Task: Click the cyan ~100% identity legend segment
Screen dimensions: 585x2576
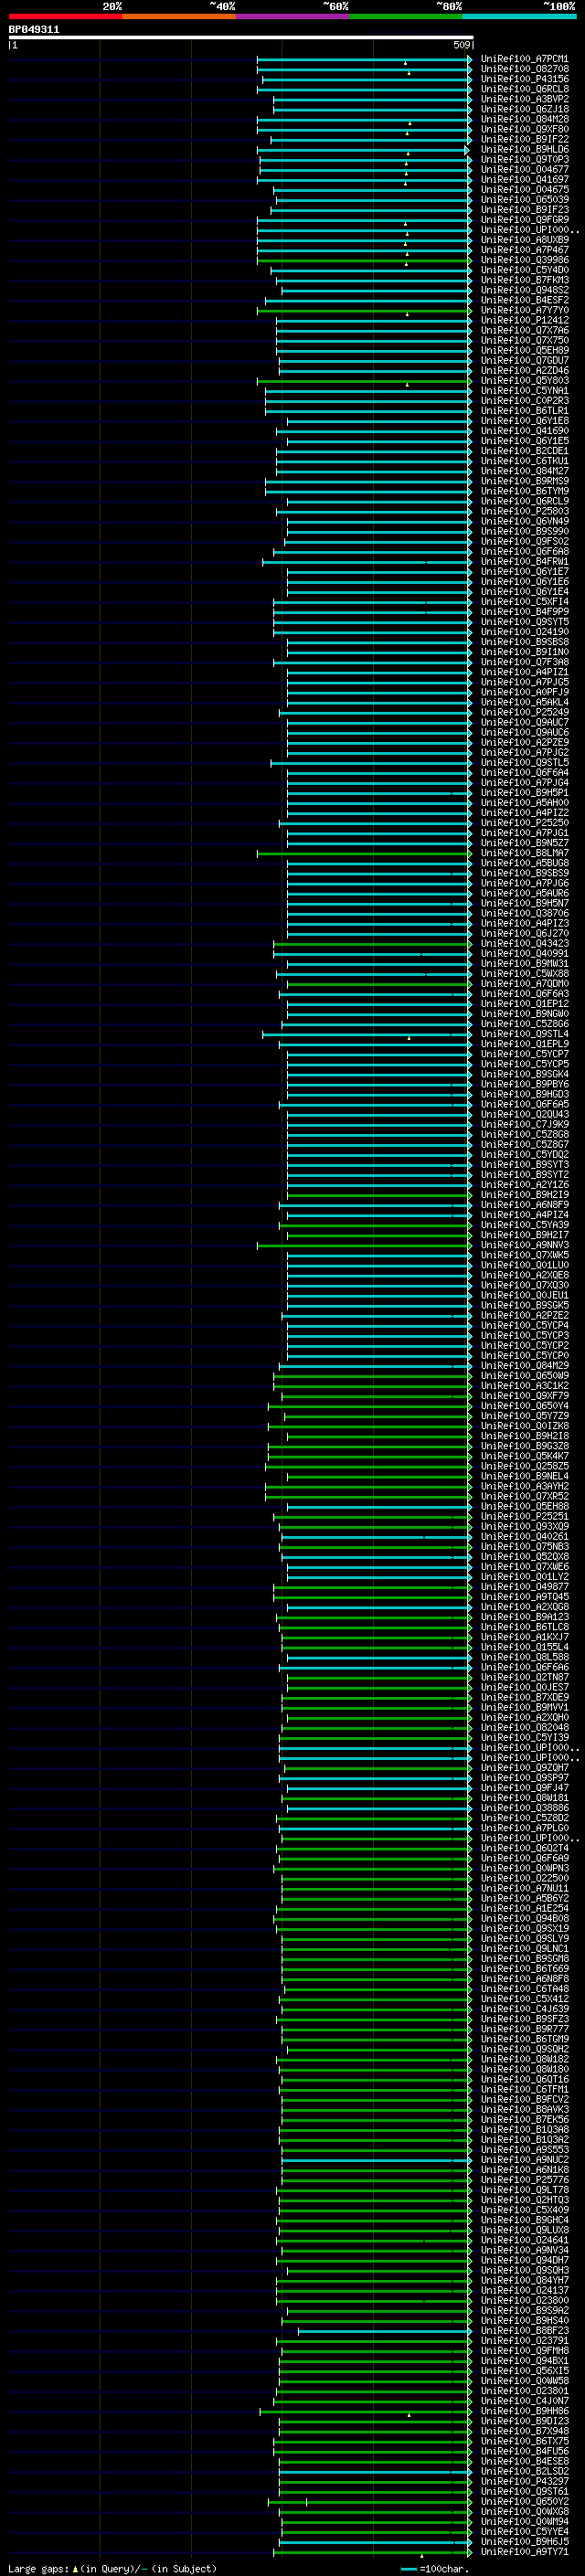Action: click(x=520, y=16)
